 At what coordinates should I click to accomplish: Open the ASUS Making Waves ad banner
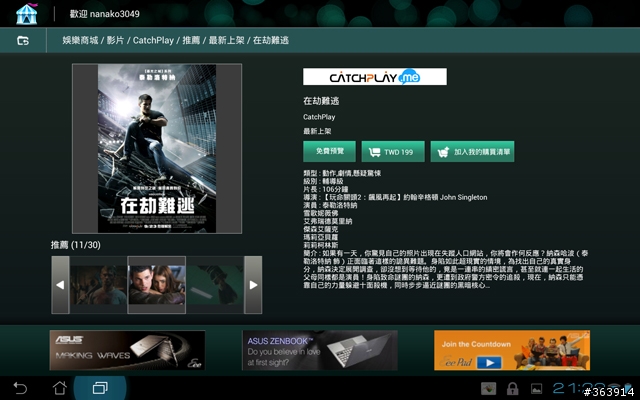[127, 350]
